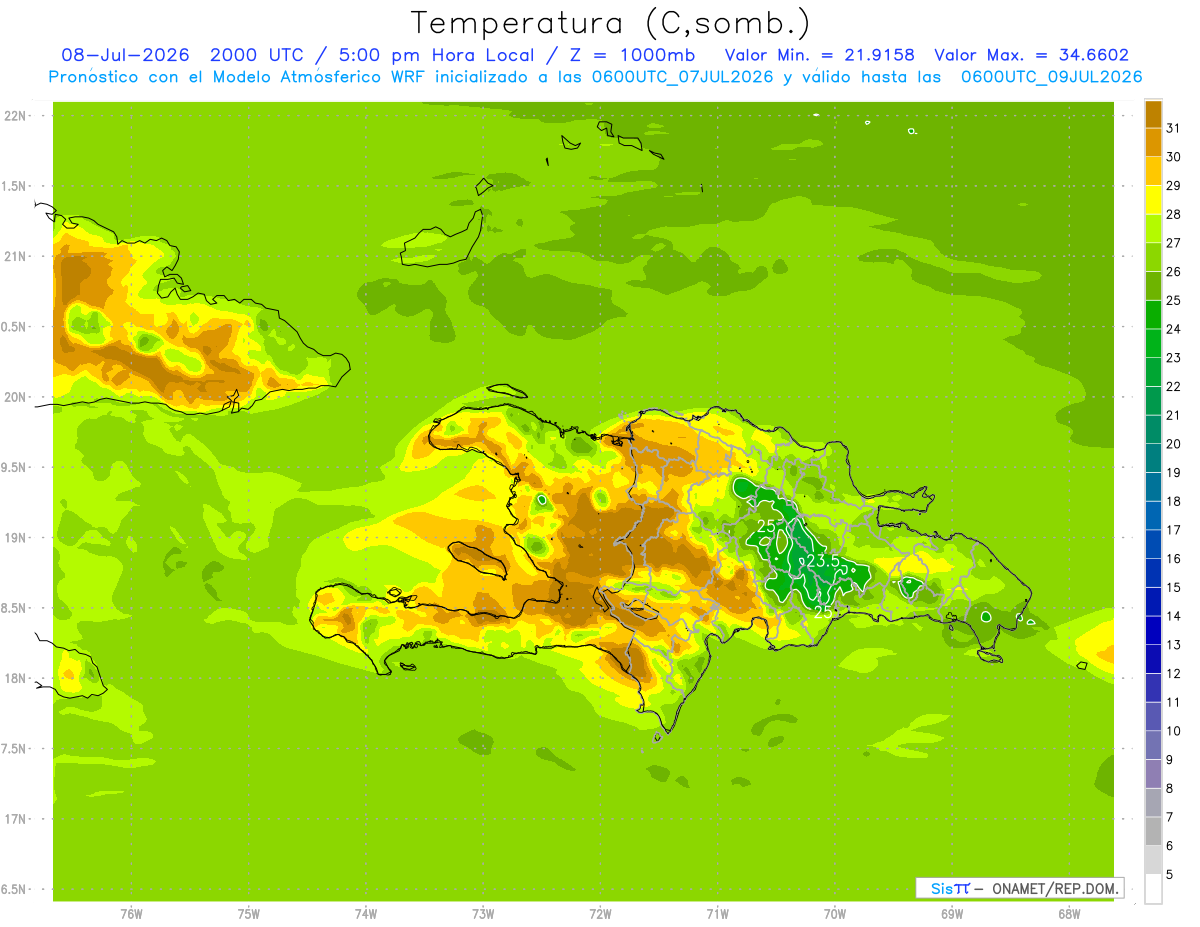Click the "20N" latitude axis label

point(14,397)
